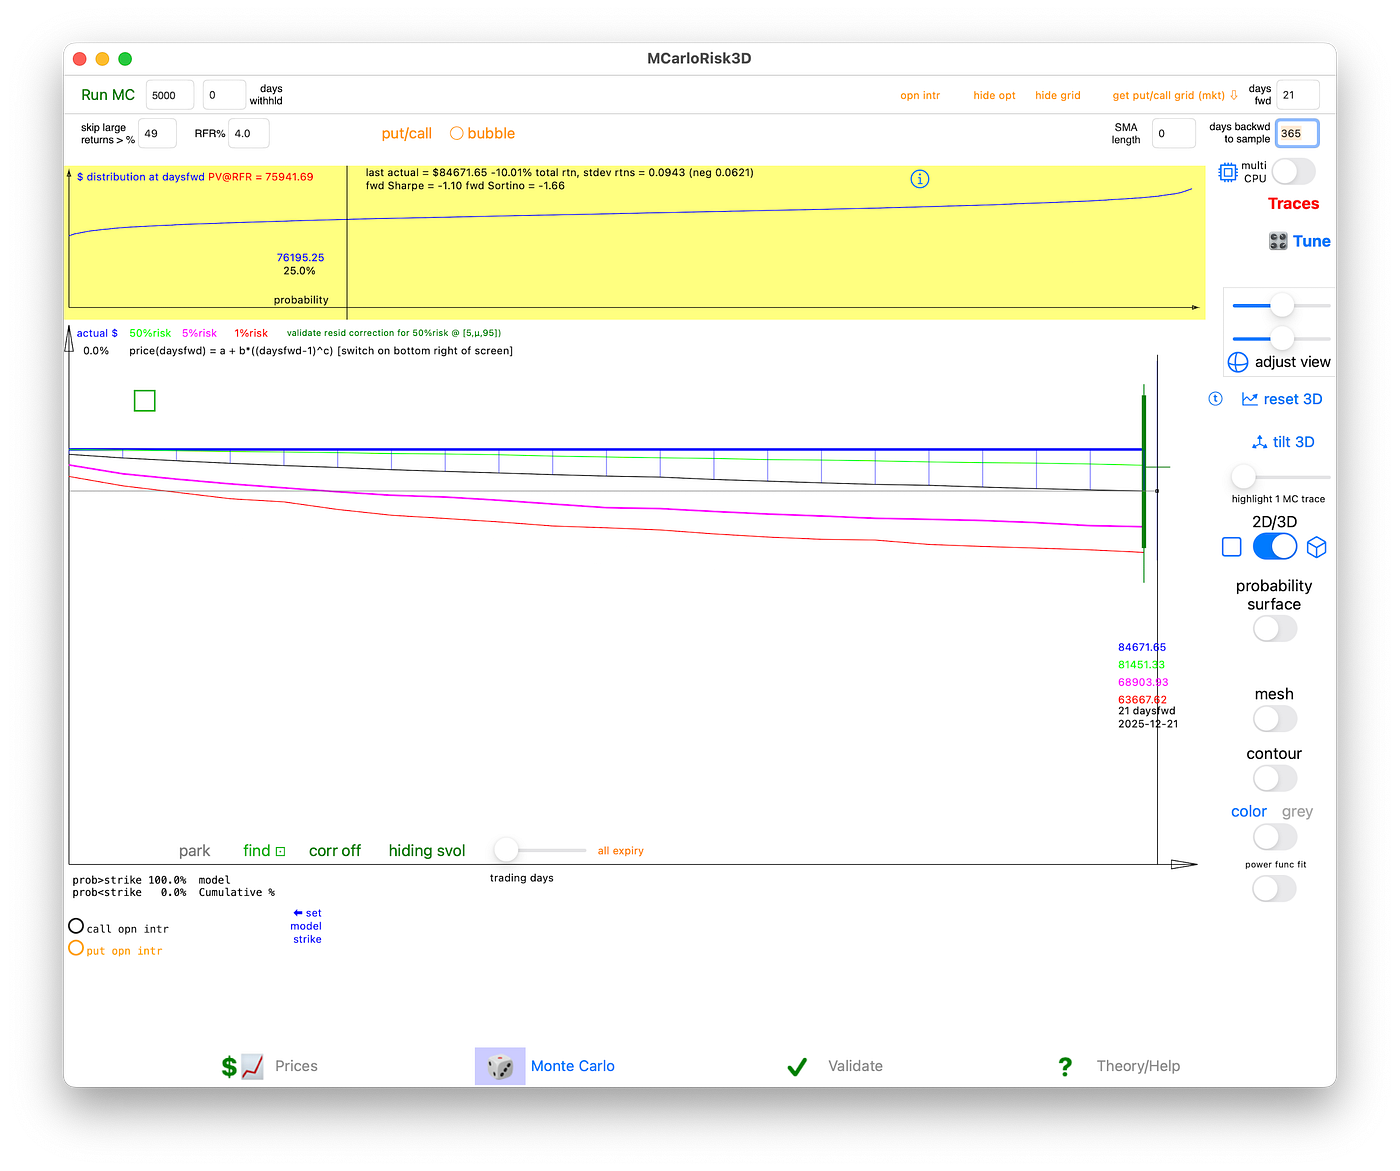Click the Tune button label
Screen dimensions: 1400x1171
[x=1311, y=241]
